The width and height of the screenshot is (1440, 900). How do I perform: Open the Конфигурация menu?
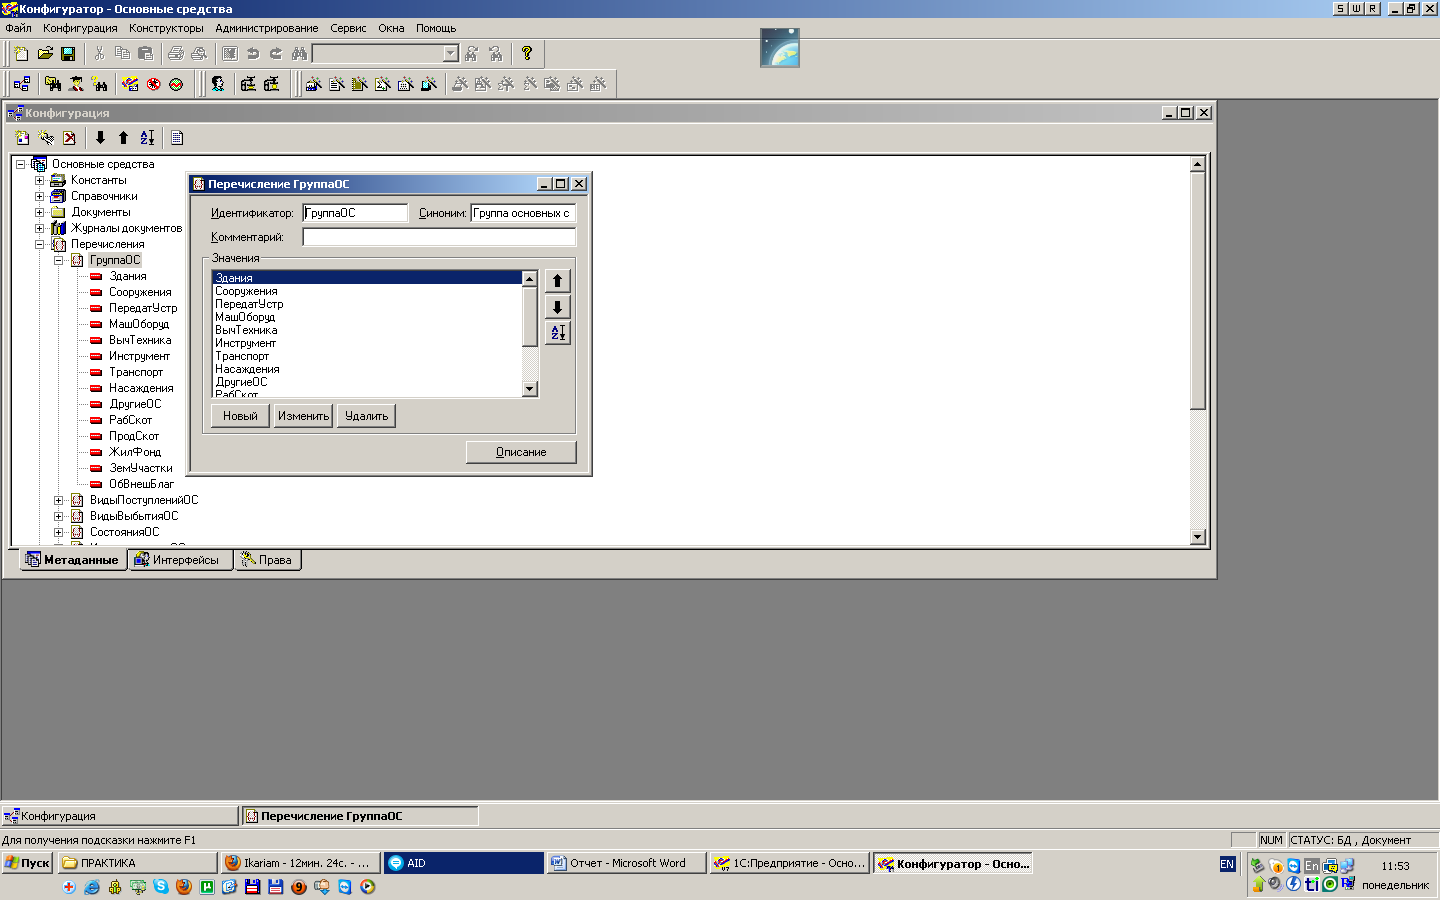(x=80, y=28)
